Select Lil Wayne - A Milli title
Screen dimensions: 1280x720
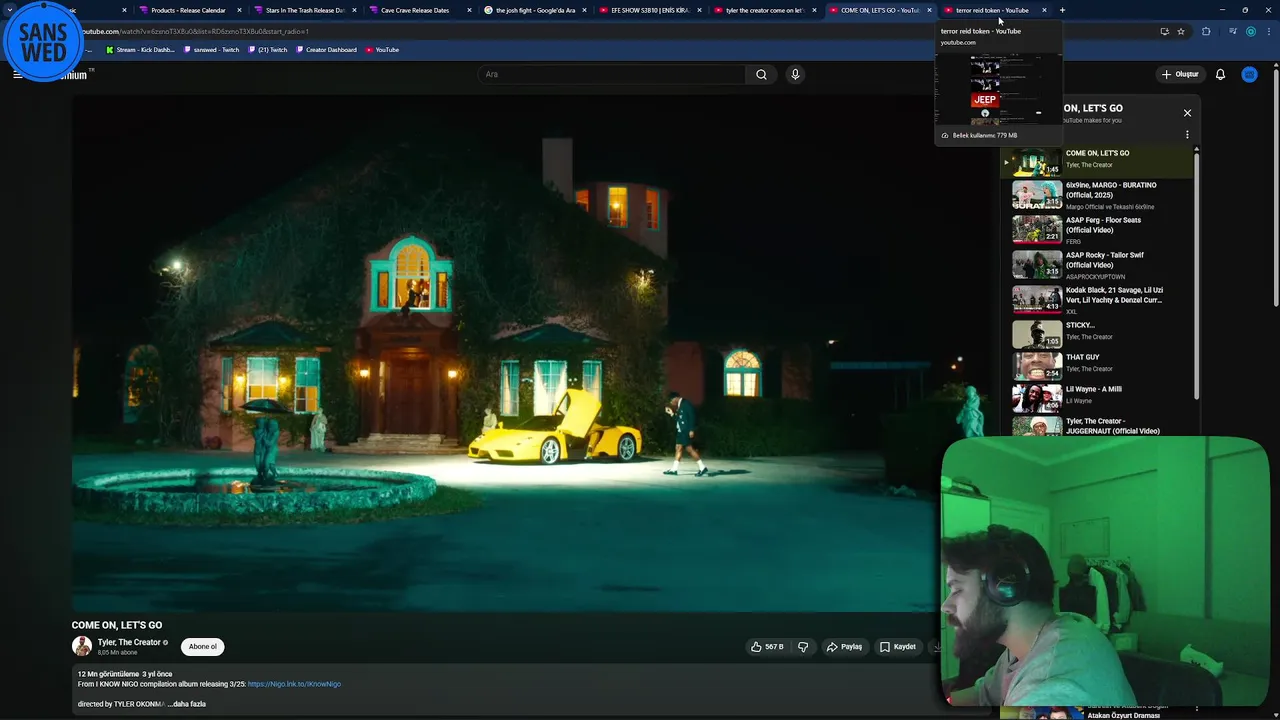pyautogui.click(x=1094, y=389)
